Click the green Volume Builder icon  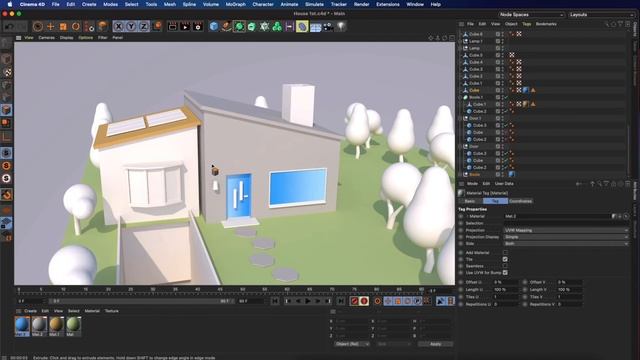coord(277,27)
